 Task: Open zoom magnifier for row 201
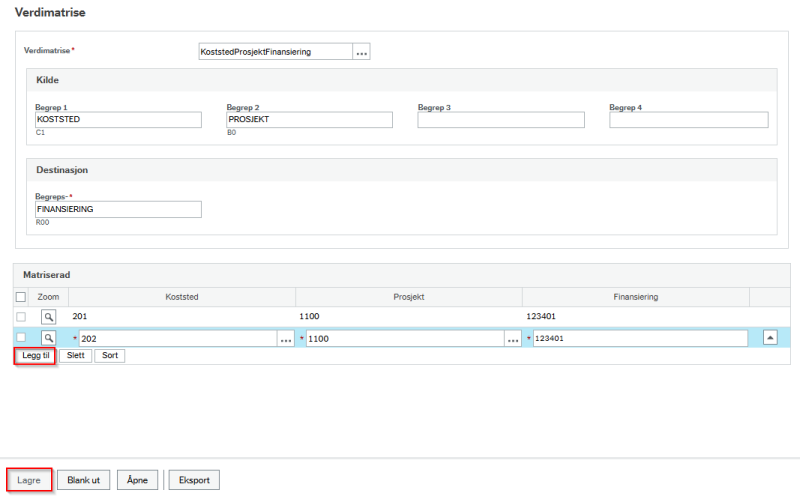pyautogui.click(x=48, y=317)
